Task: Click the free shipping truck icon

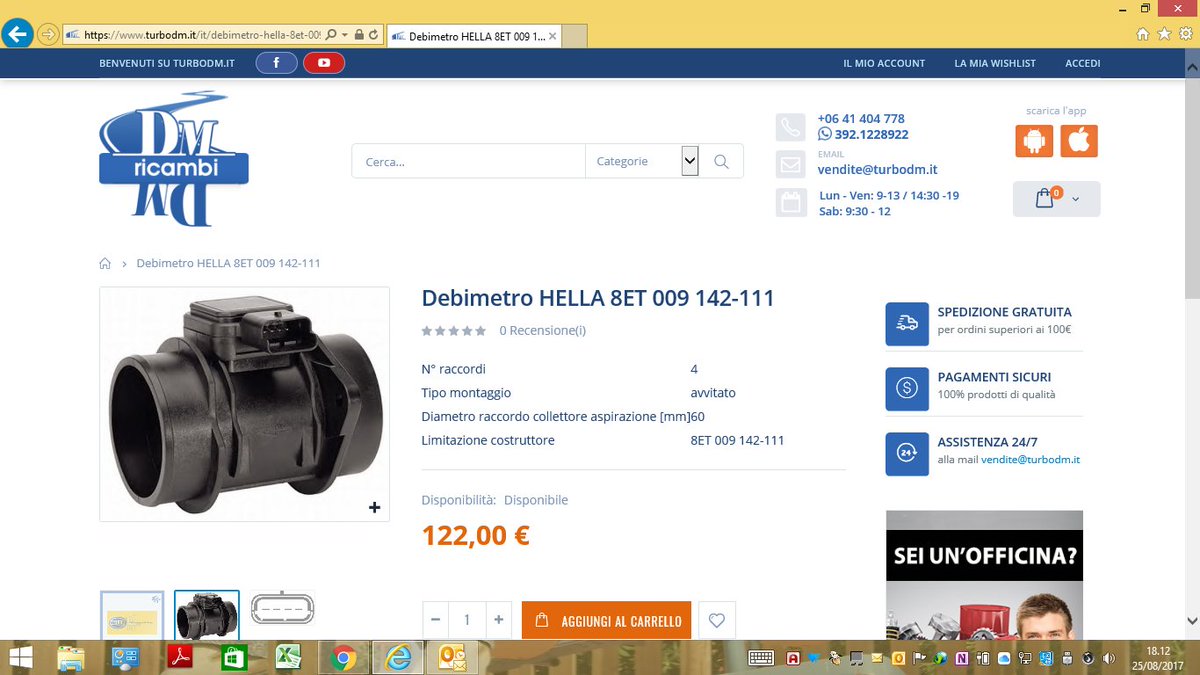Action: tap(907, 323)
